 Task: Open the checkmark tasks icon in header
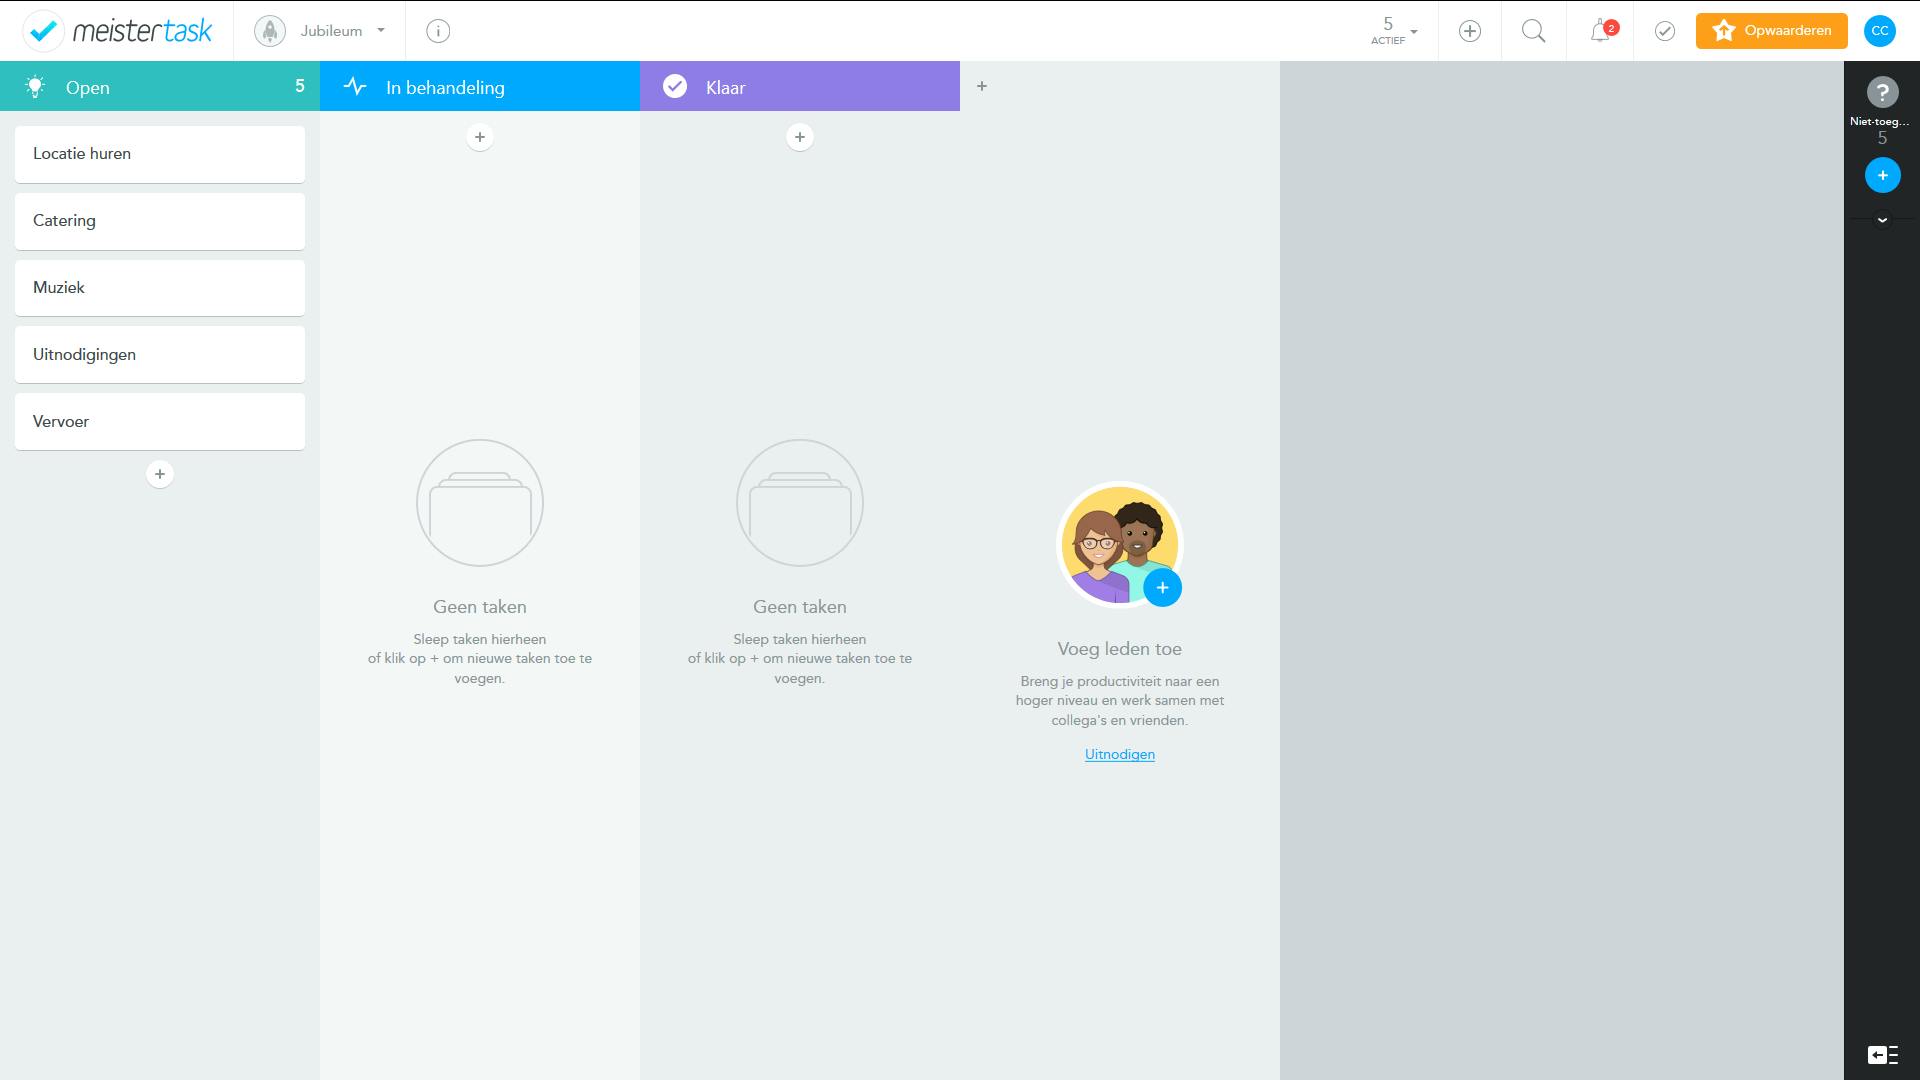[x=1665, y=31]
